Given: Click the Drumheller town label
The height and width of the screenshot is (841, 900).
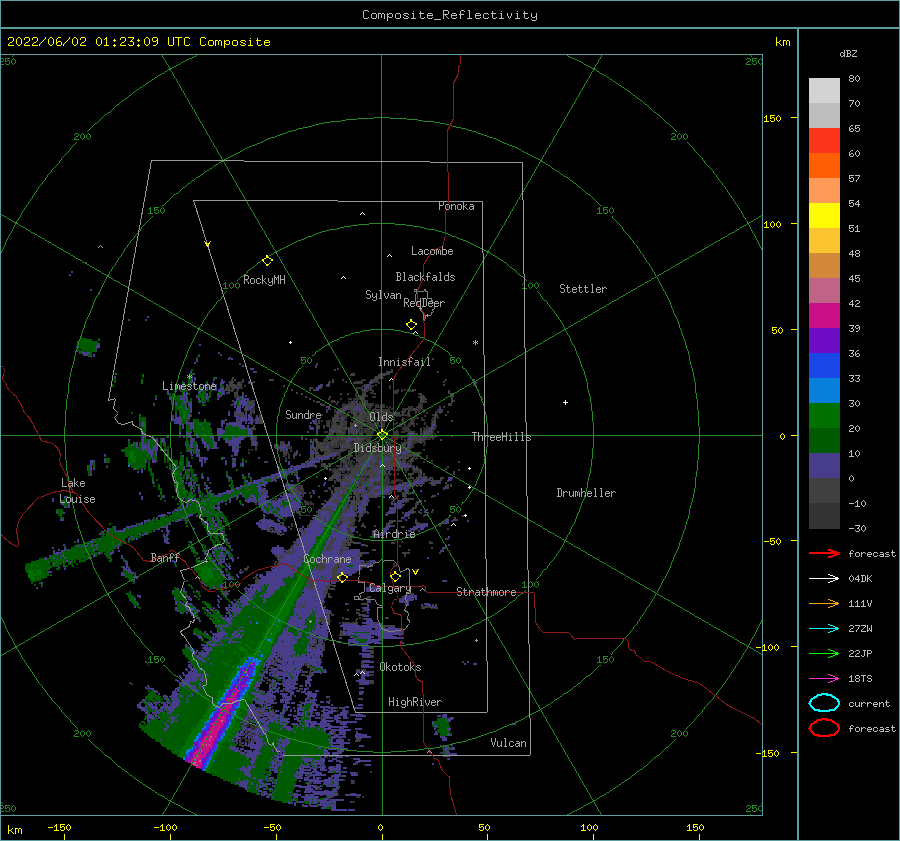Looking at the screenshot, I should pyautogui.click(x=586, y=493).
